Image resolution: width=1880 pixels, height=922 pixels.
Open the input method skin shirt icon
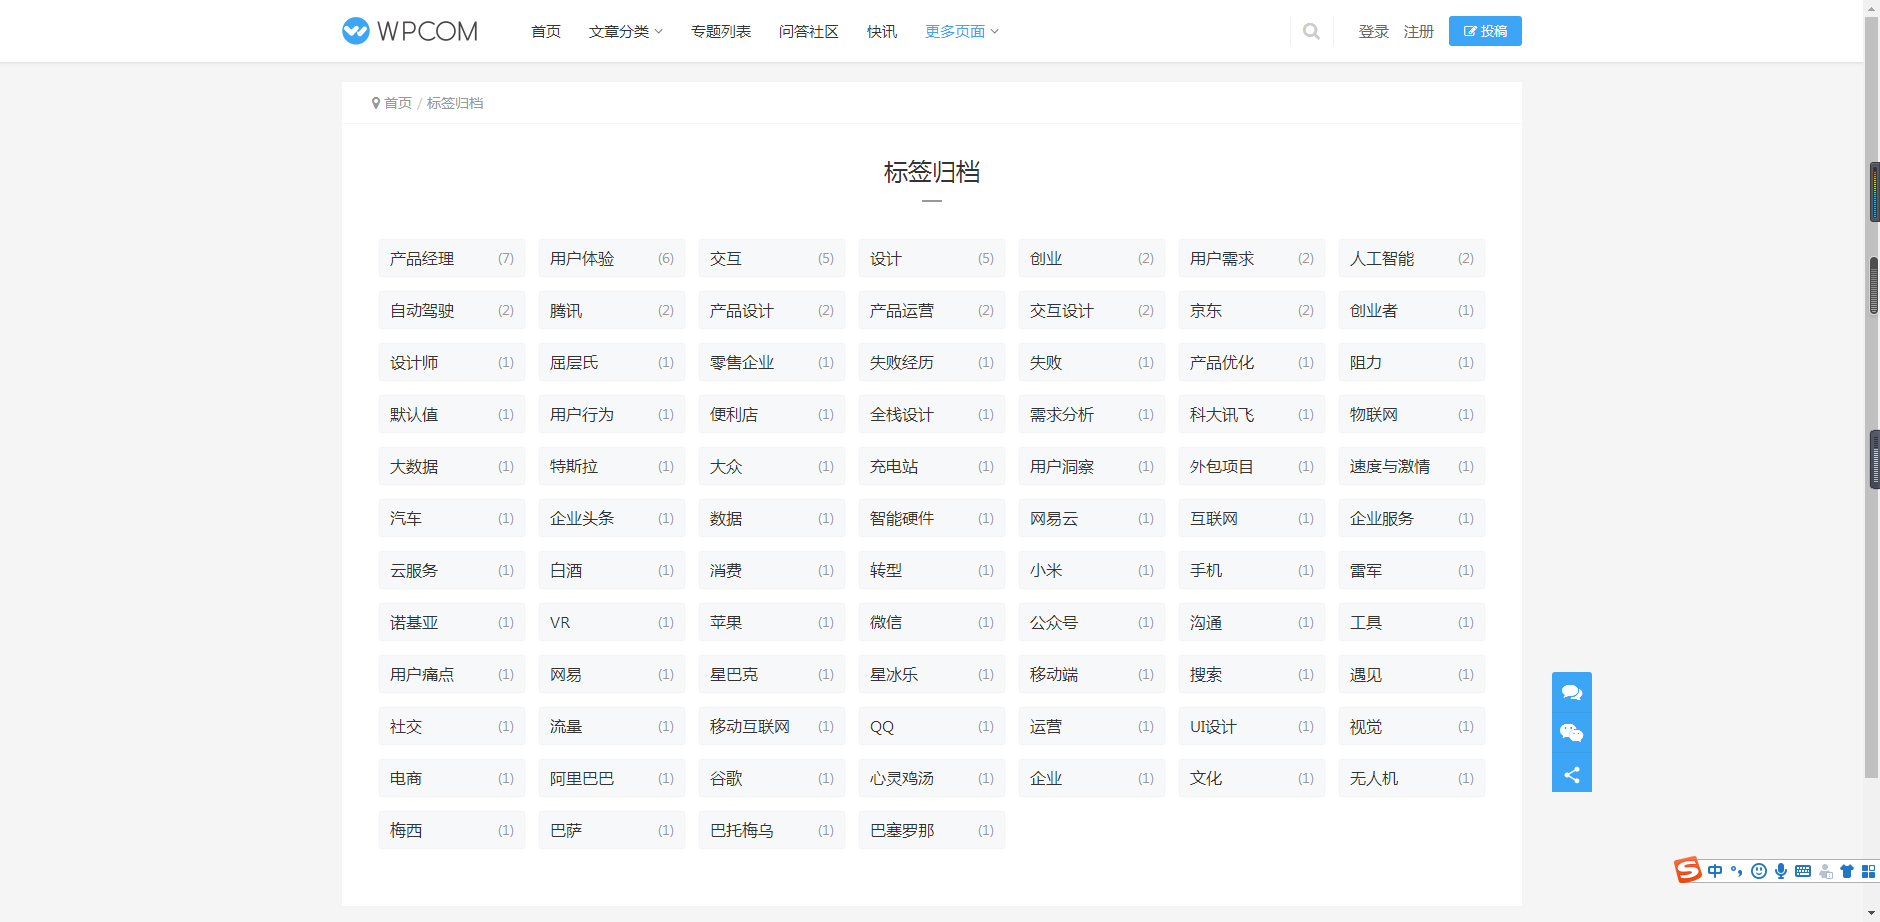point(1847,871)
